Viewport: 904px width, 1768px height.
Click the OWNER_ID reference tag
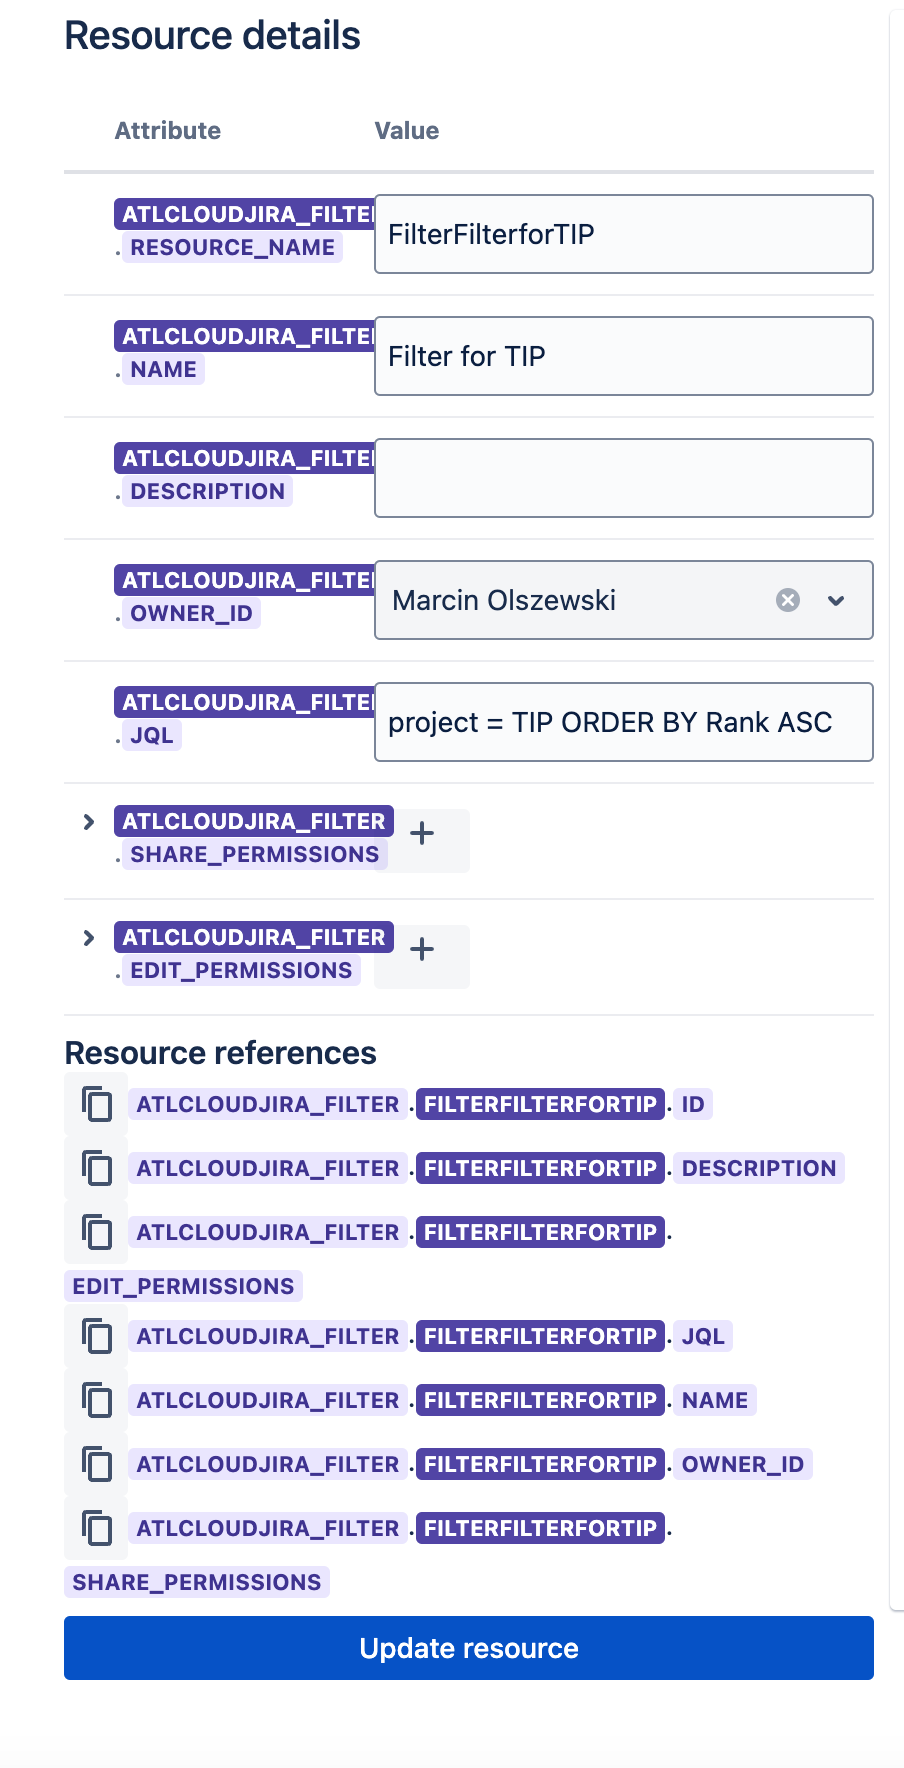pos(742,1465)
